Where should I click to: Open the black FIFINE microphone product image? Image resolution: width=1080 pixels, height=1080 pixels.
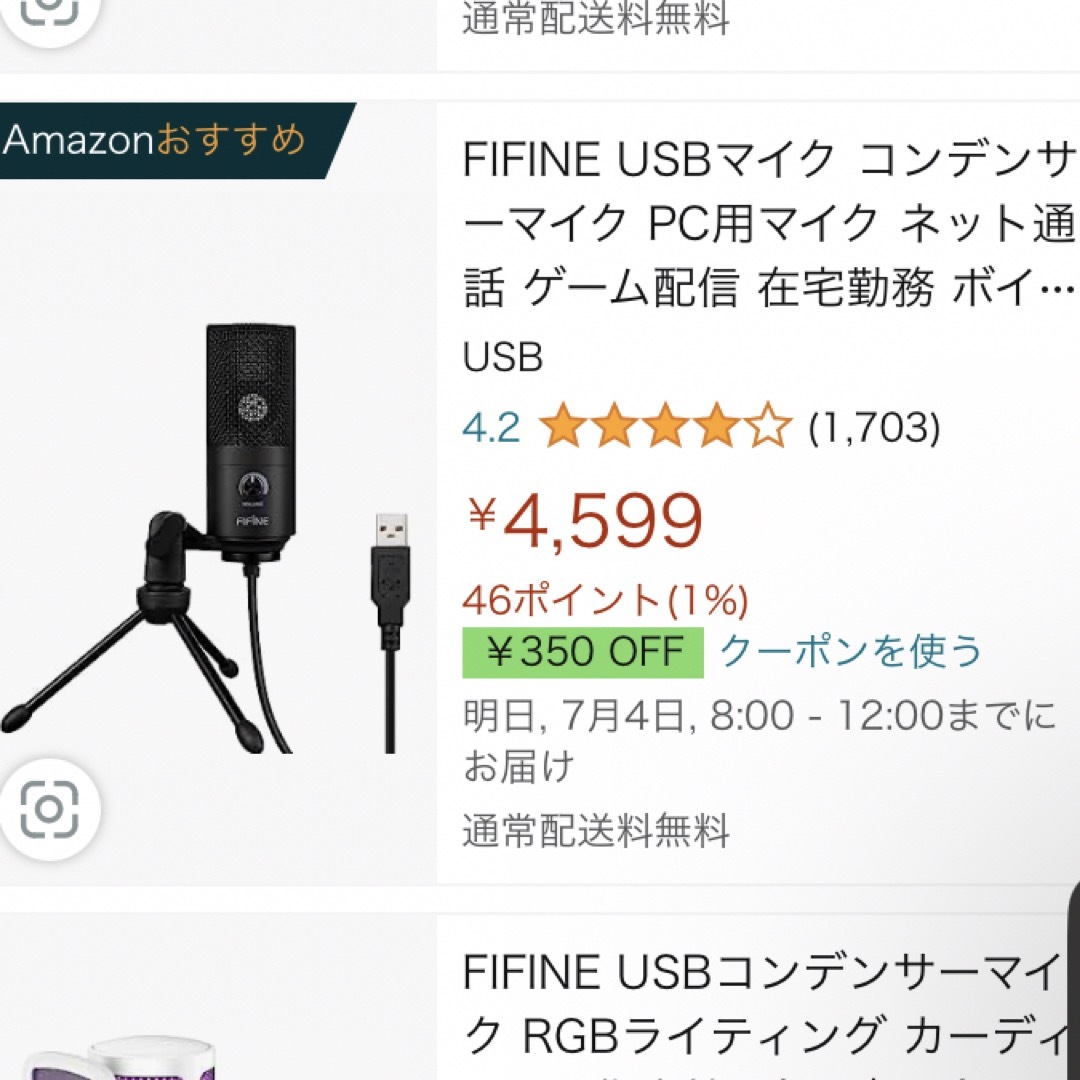pyautogui.click(x=207, y=537)
